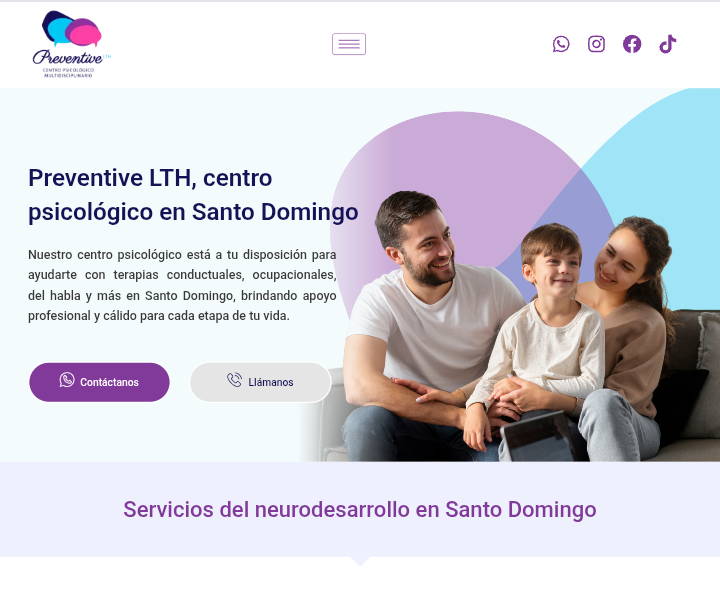Click the downward triangle pointer below Servicios

pyautogui.click(x=360, y=561)
